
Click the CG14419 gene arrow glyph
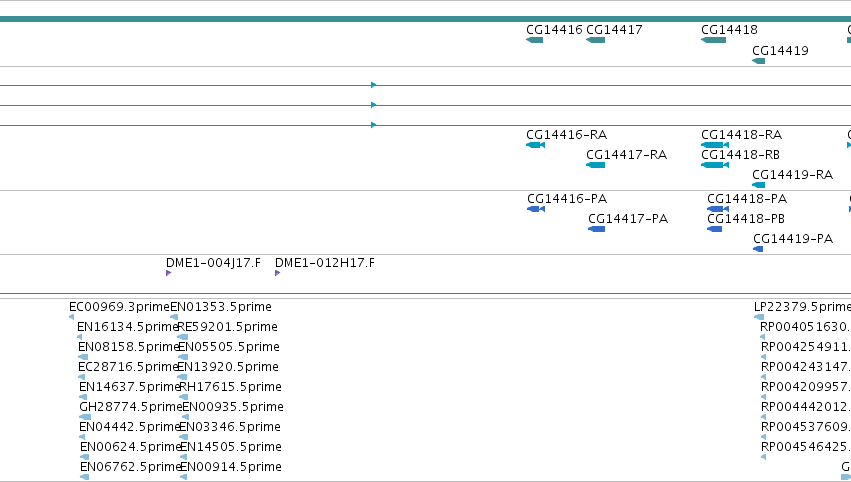758,61
